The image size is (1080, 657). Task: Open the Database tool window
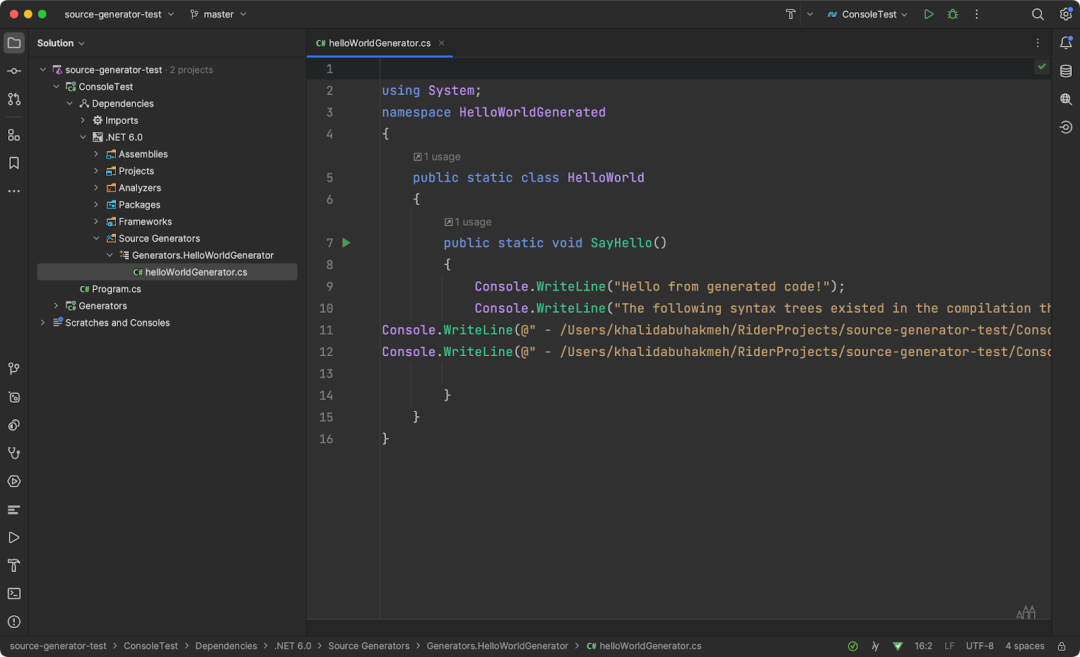click(x=1066, y=71)
